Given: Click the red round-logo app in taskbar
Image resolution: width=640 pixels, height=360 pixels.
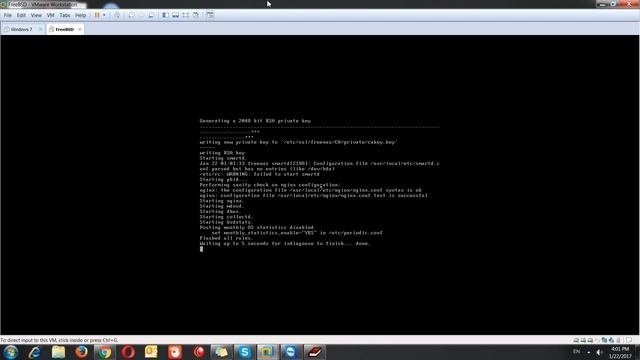Looking at the screenshot, I should [x=199, y=352].
